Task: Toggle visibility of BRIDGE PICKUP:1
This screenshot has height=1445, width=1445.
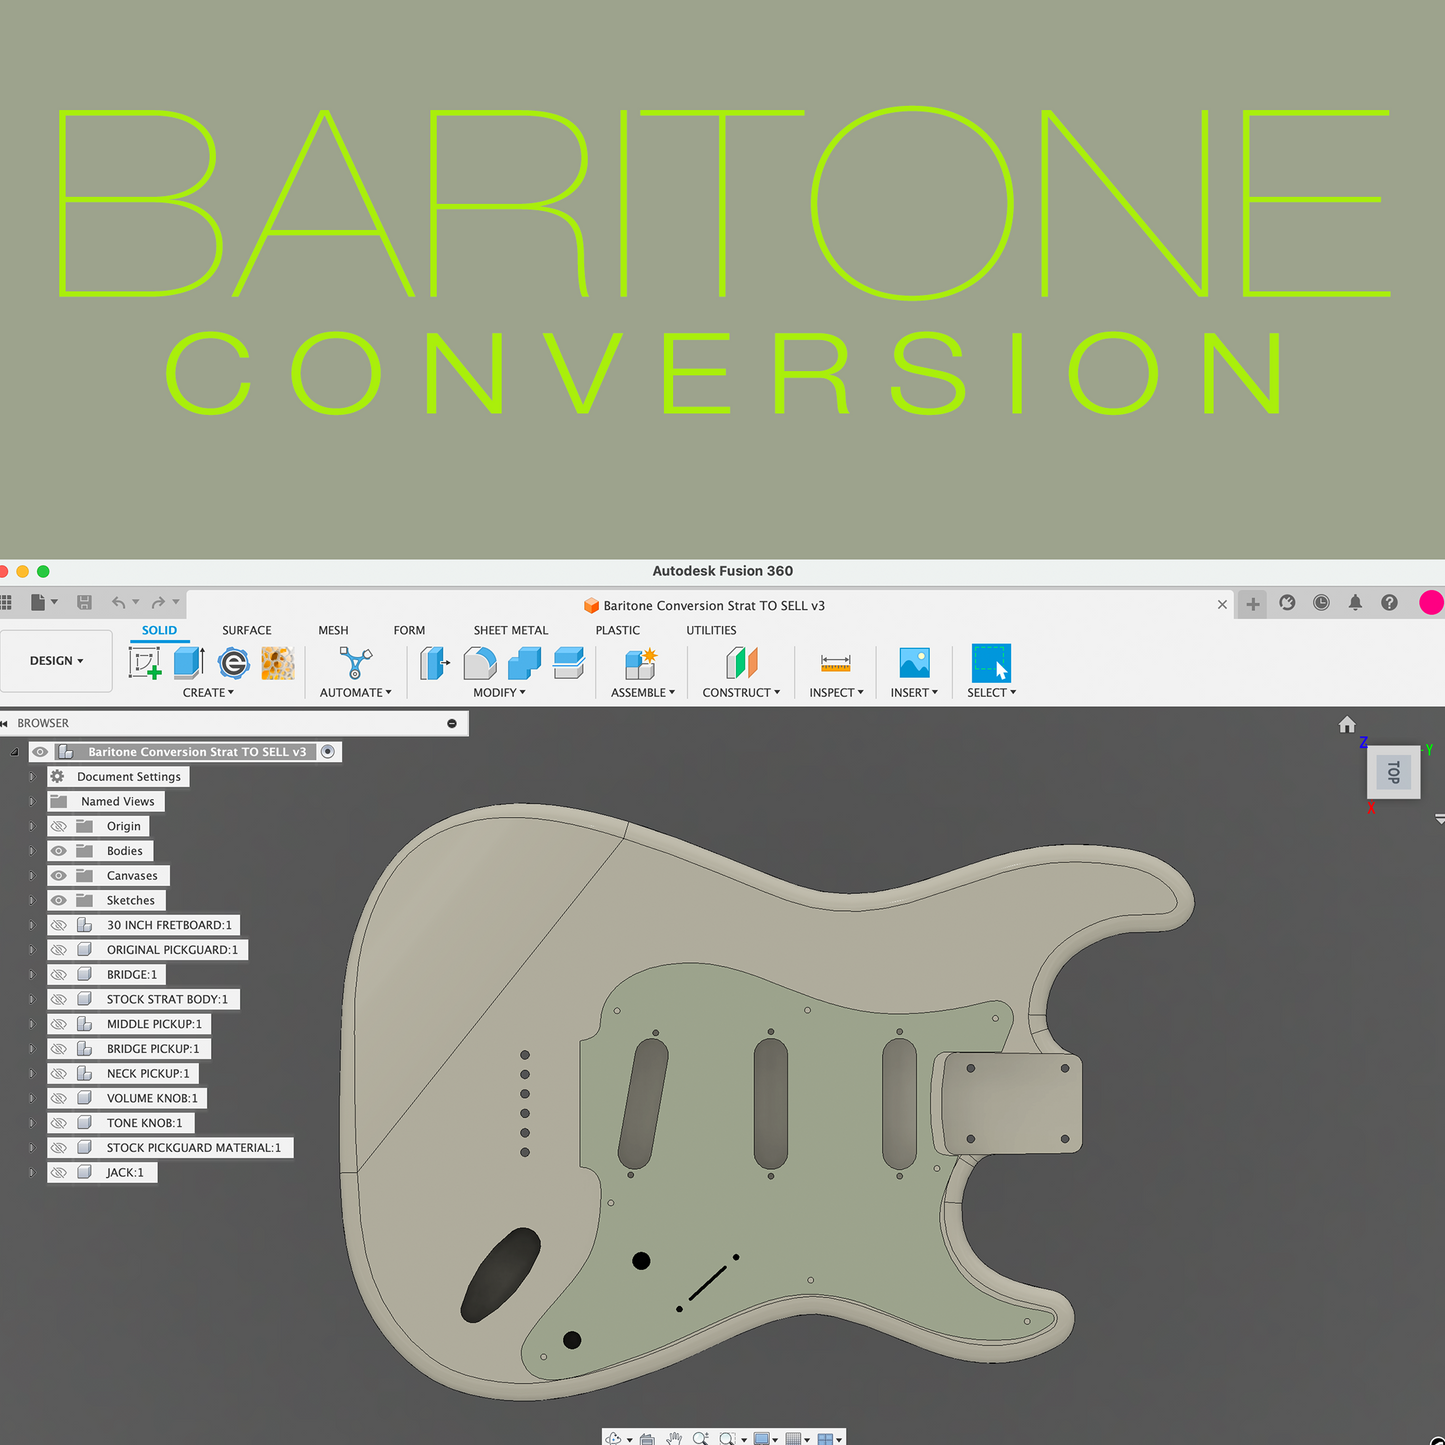Action: tap(59, 1049)
